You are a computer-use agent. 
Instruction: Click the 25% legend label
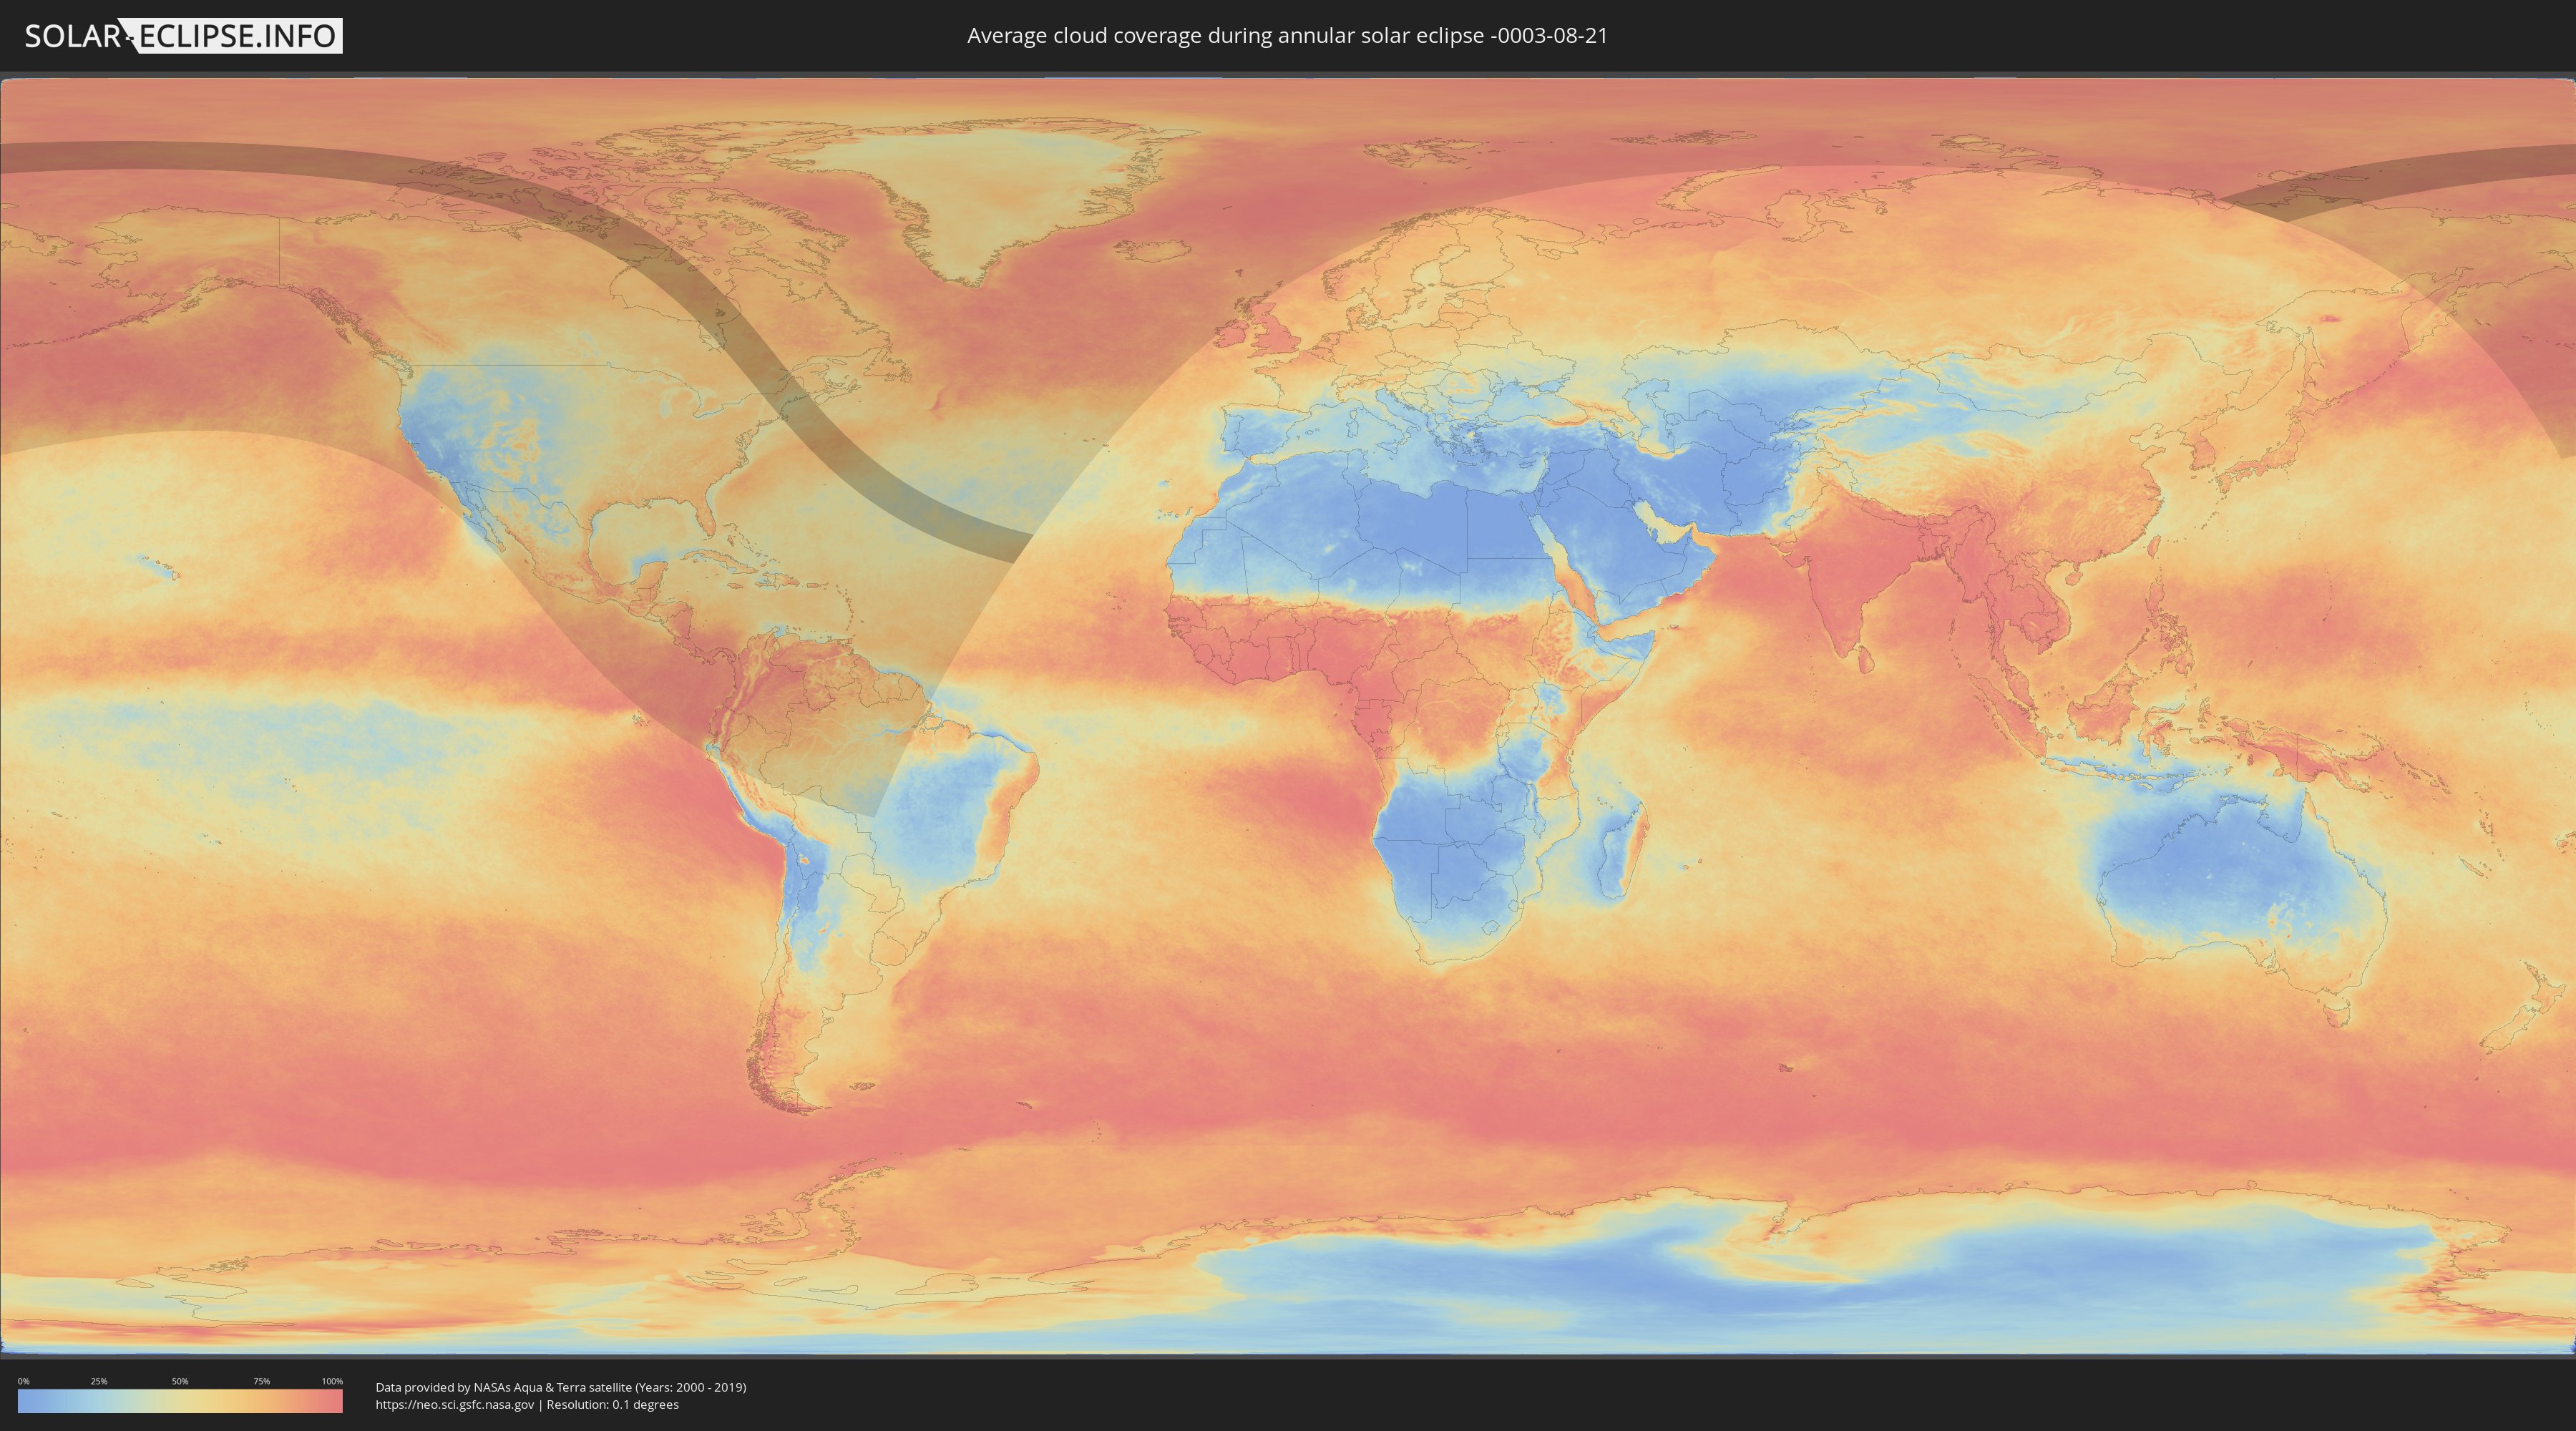point(99,1381)
